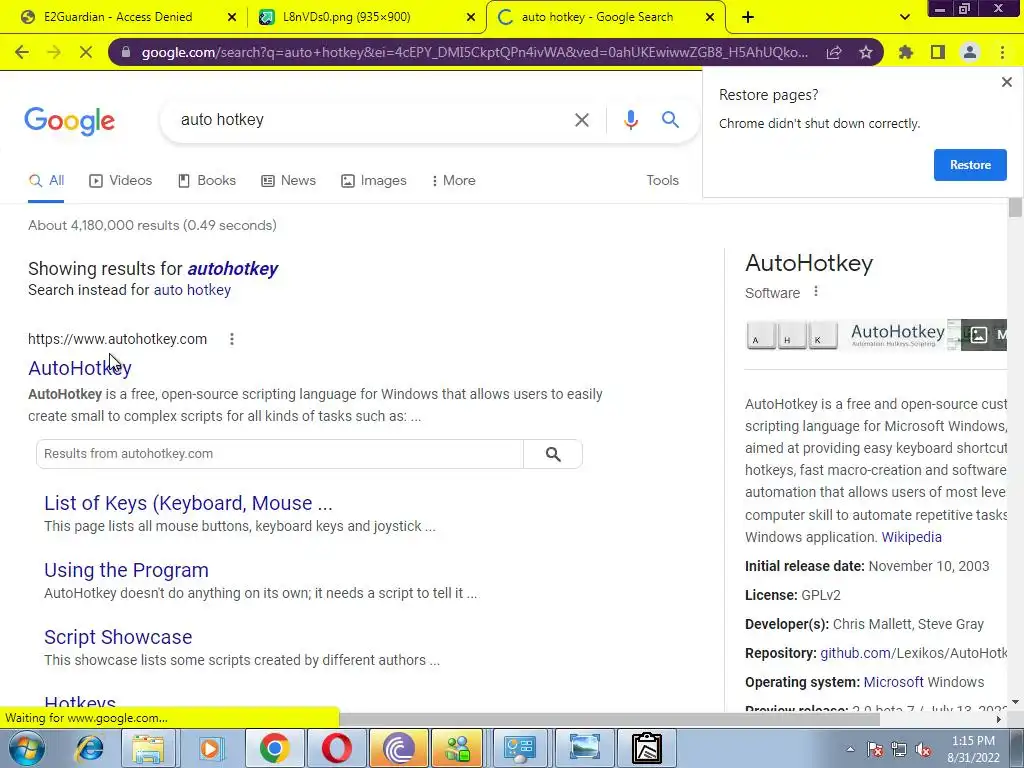This screenshot has width=1024, height=768.
Task: Click the corrected autohotkey suggestion link
Action: pyautogui.click(x=232, y=269)
